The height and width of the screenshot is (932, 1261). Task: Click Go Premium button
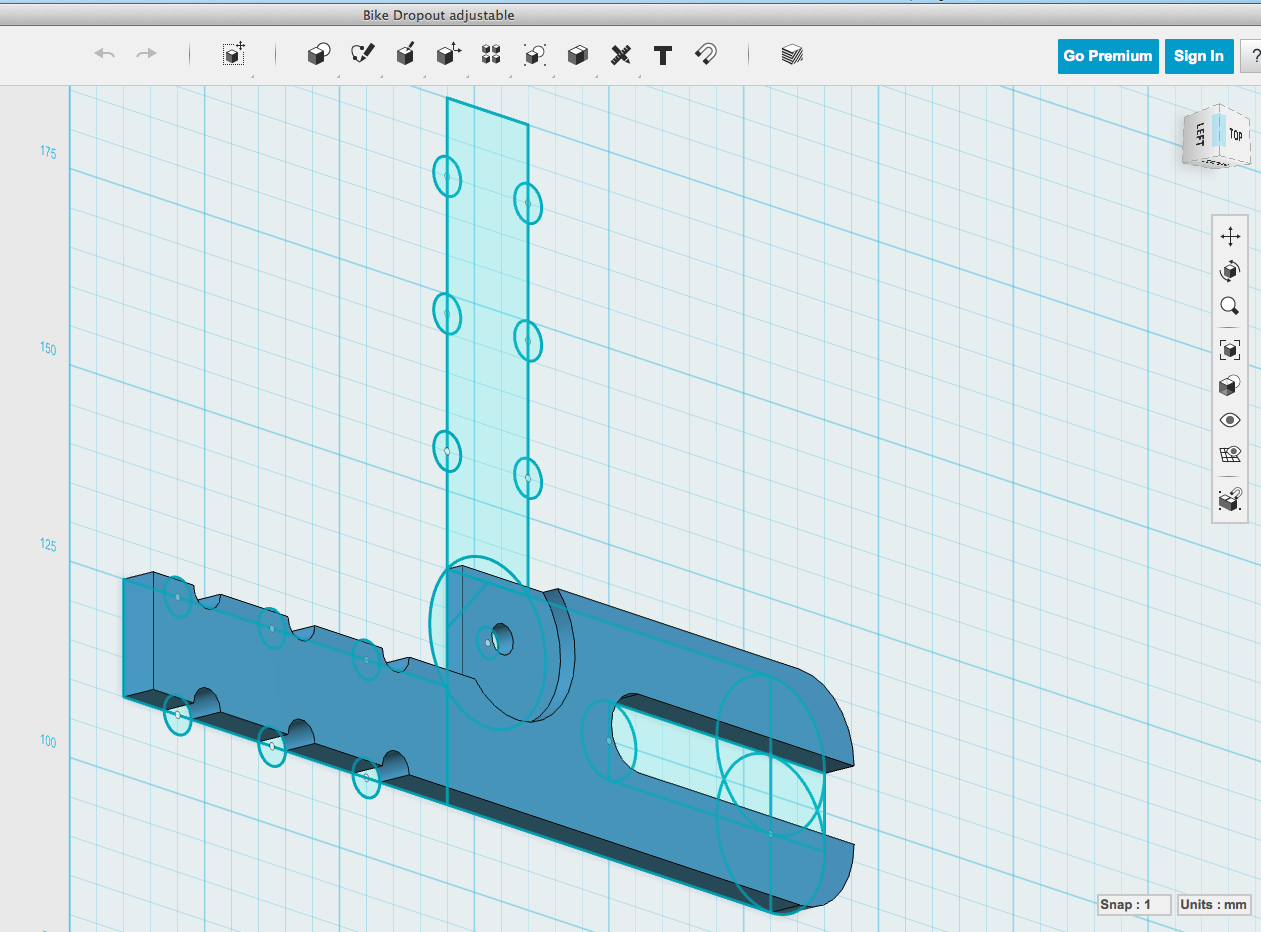coord(1107,56)
